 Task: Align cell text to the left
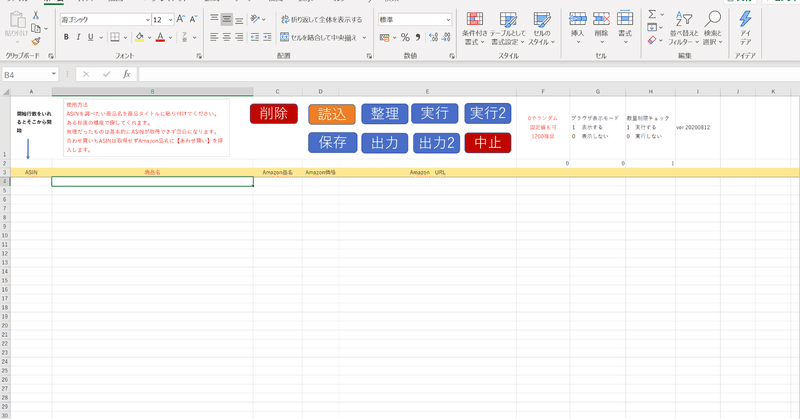pos(214,37)
